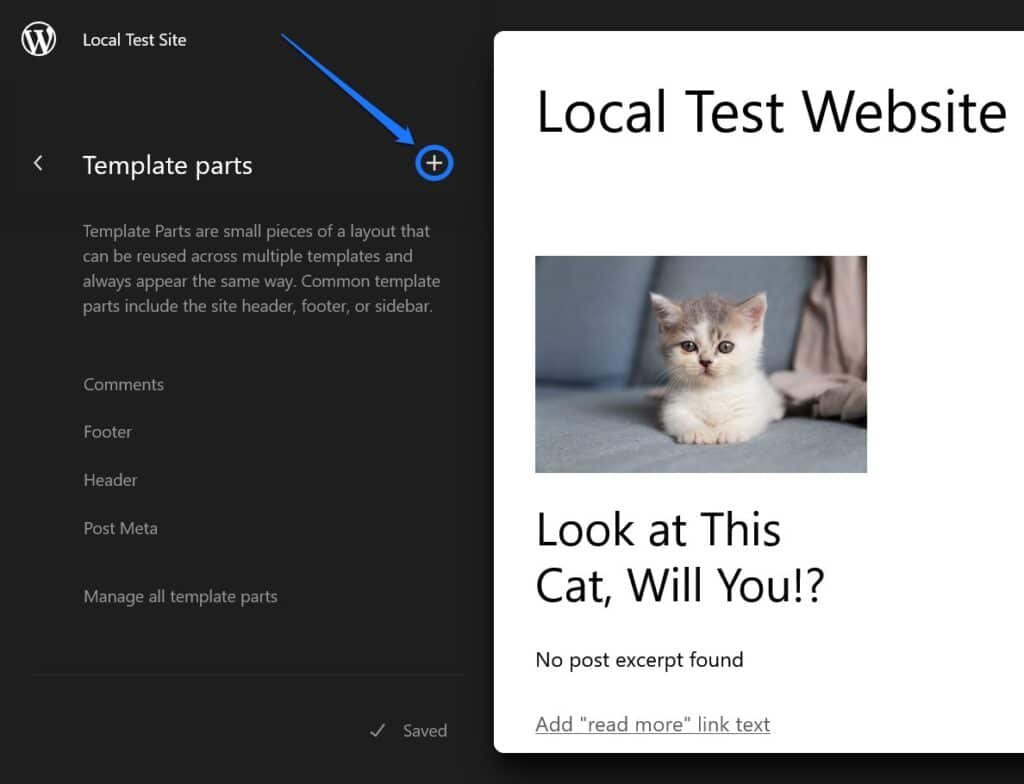Select the Post Meta template part
The width and height of the screenshot is (1024, 784).
120,528
